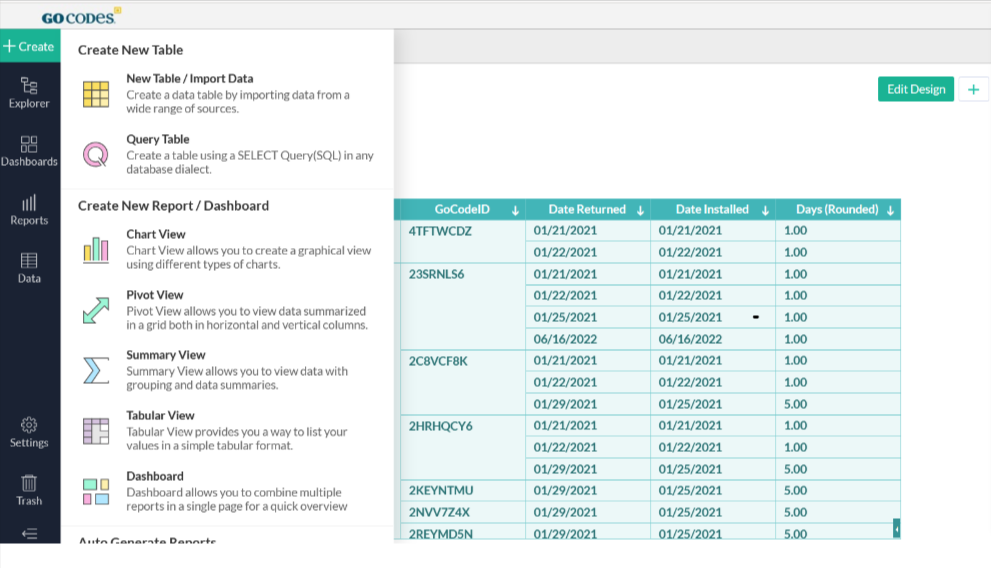Screen dimensions: 991x568
Task: Select New Table / Import Data option
Action: pyautogui.click(x=228, y=94)
